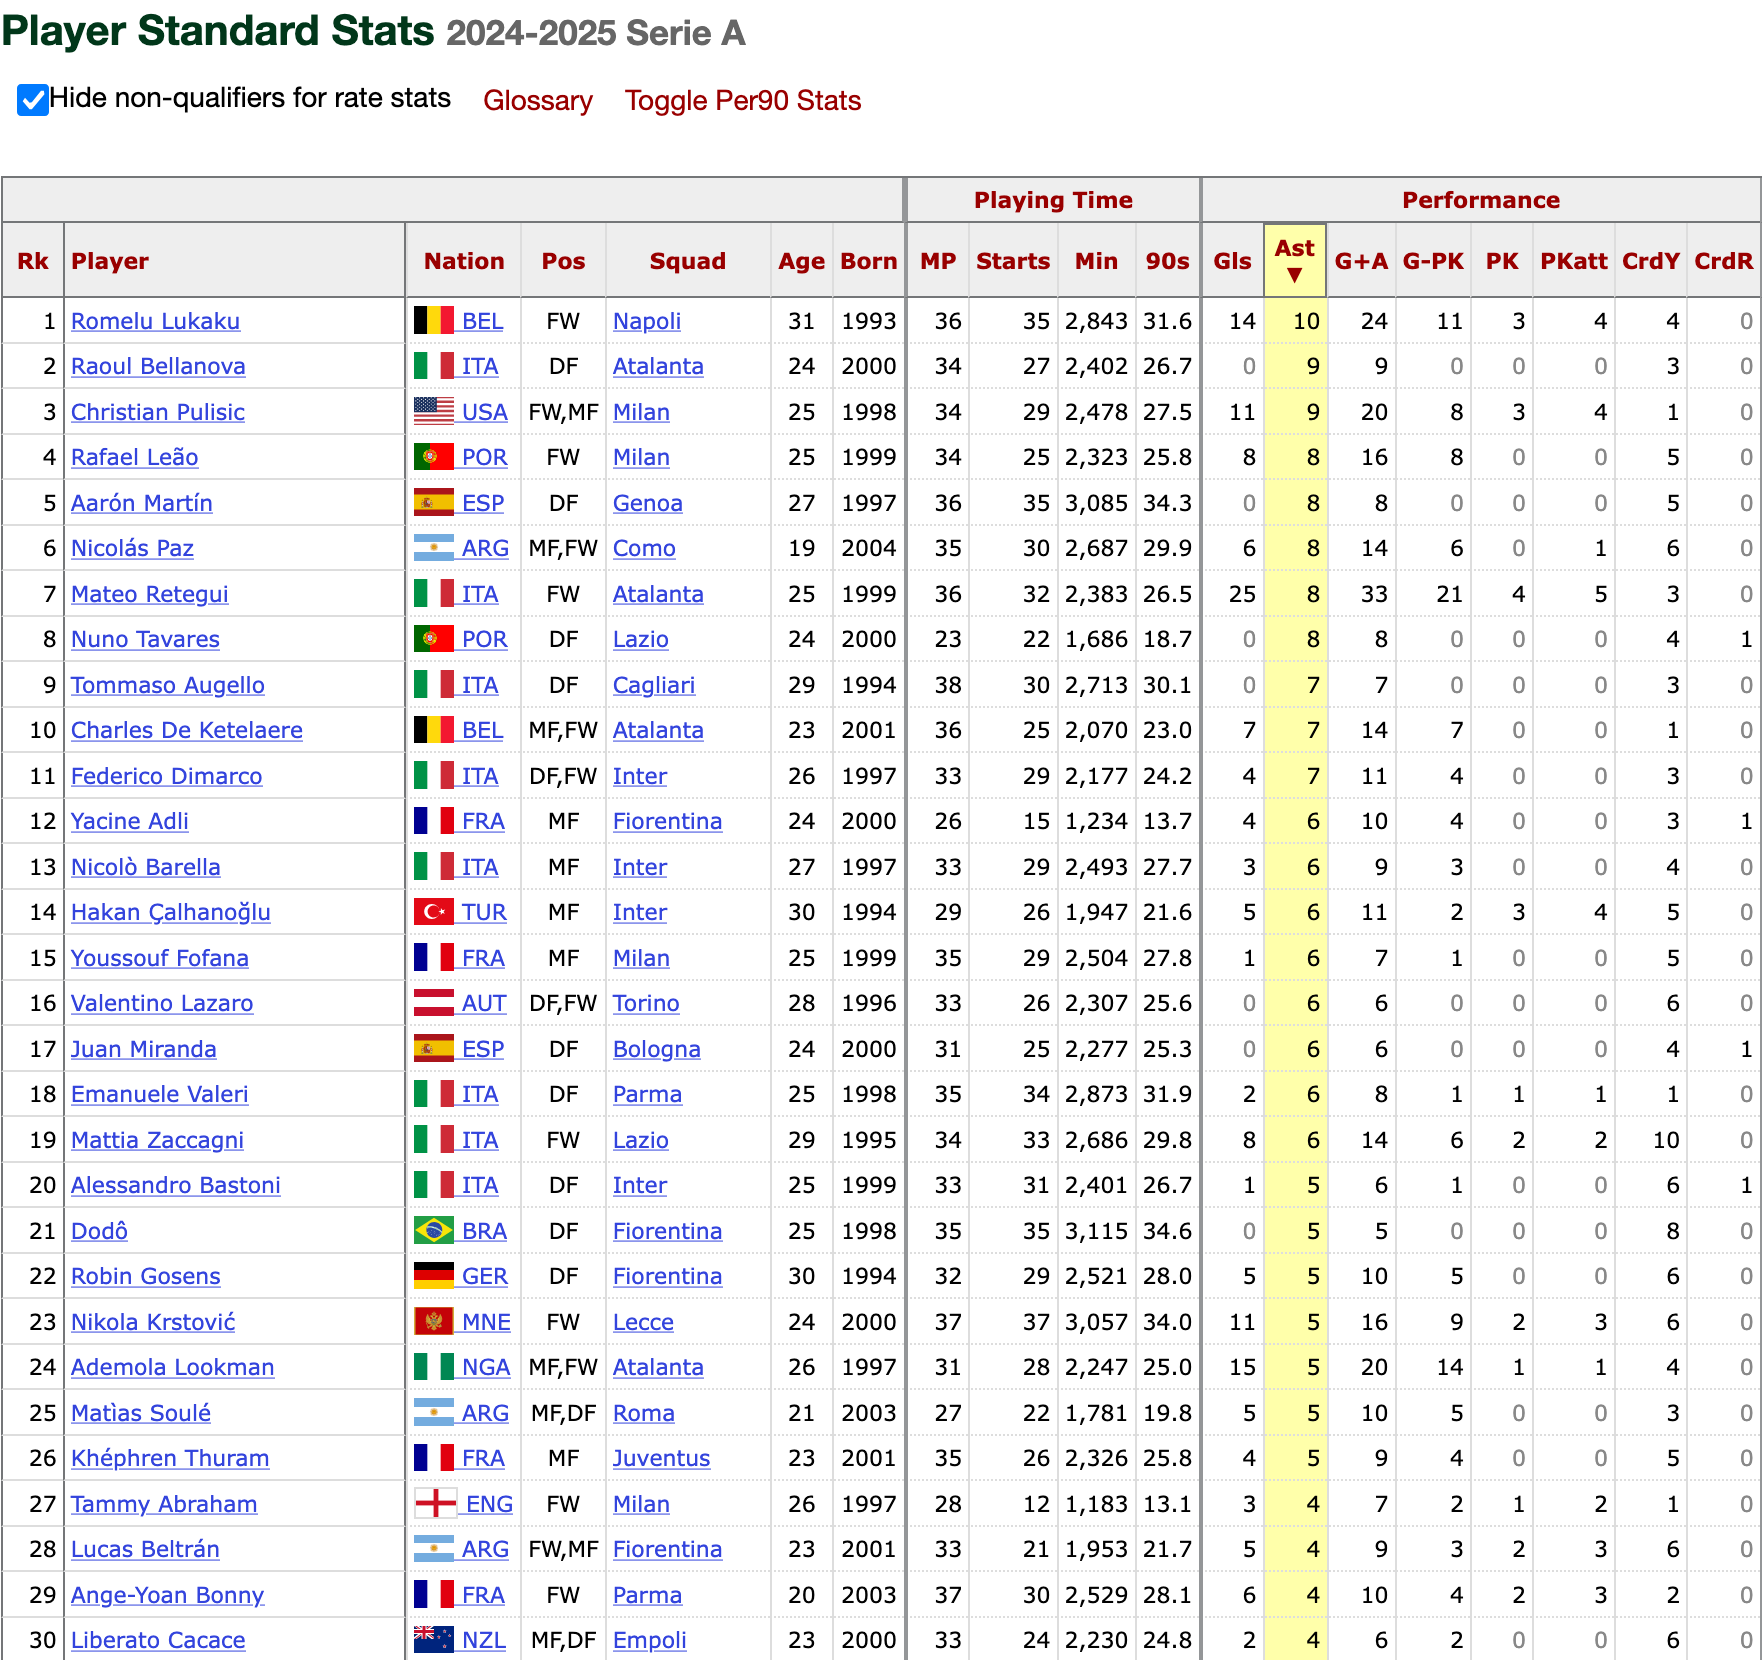
Task: Sort by the G+A column header
Action: point(1361,261)
